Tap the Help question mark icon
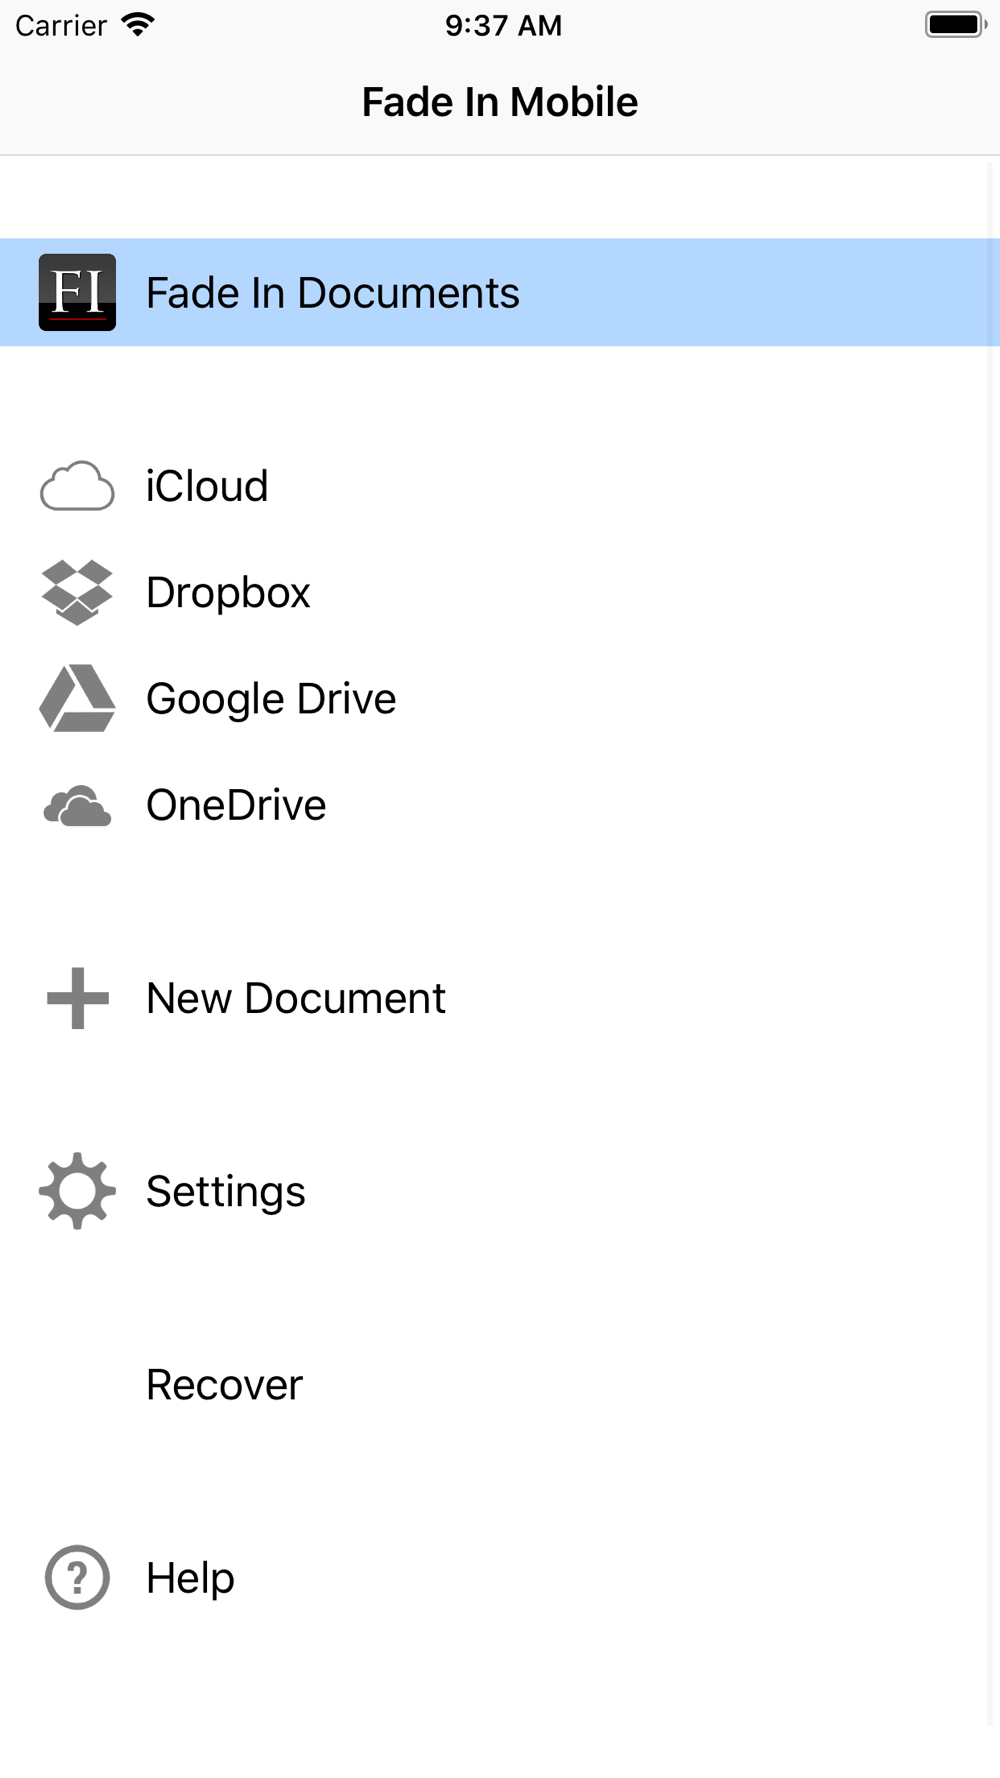 click(x=77, y=1577)
